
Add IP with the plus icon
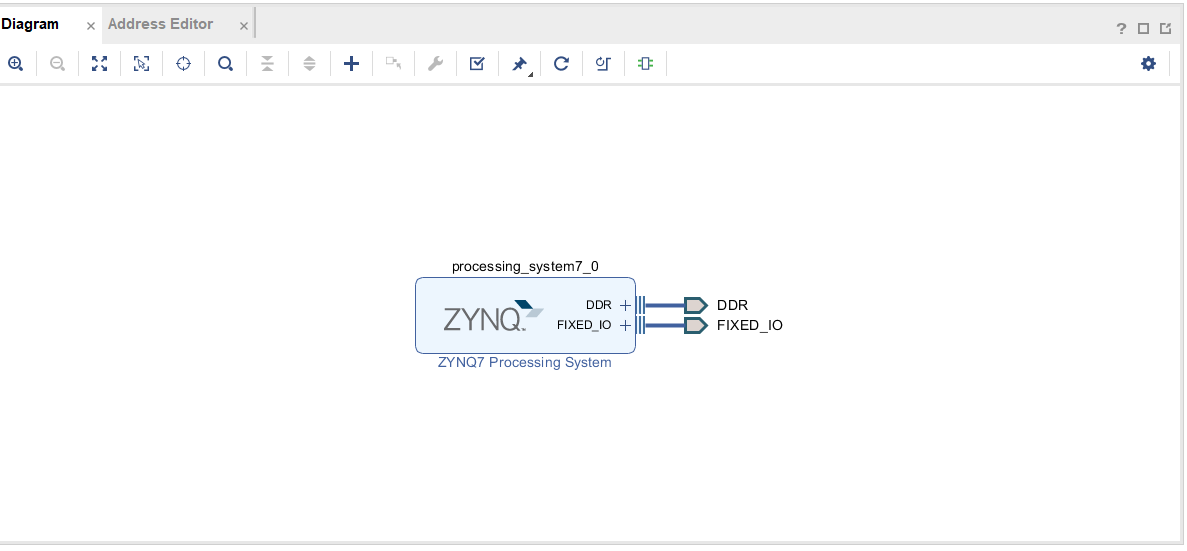click(x=351, y=64)
